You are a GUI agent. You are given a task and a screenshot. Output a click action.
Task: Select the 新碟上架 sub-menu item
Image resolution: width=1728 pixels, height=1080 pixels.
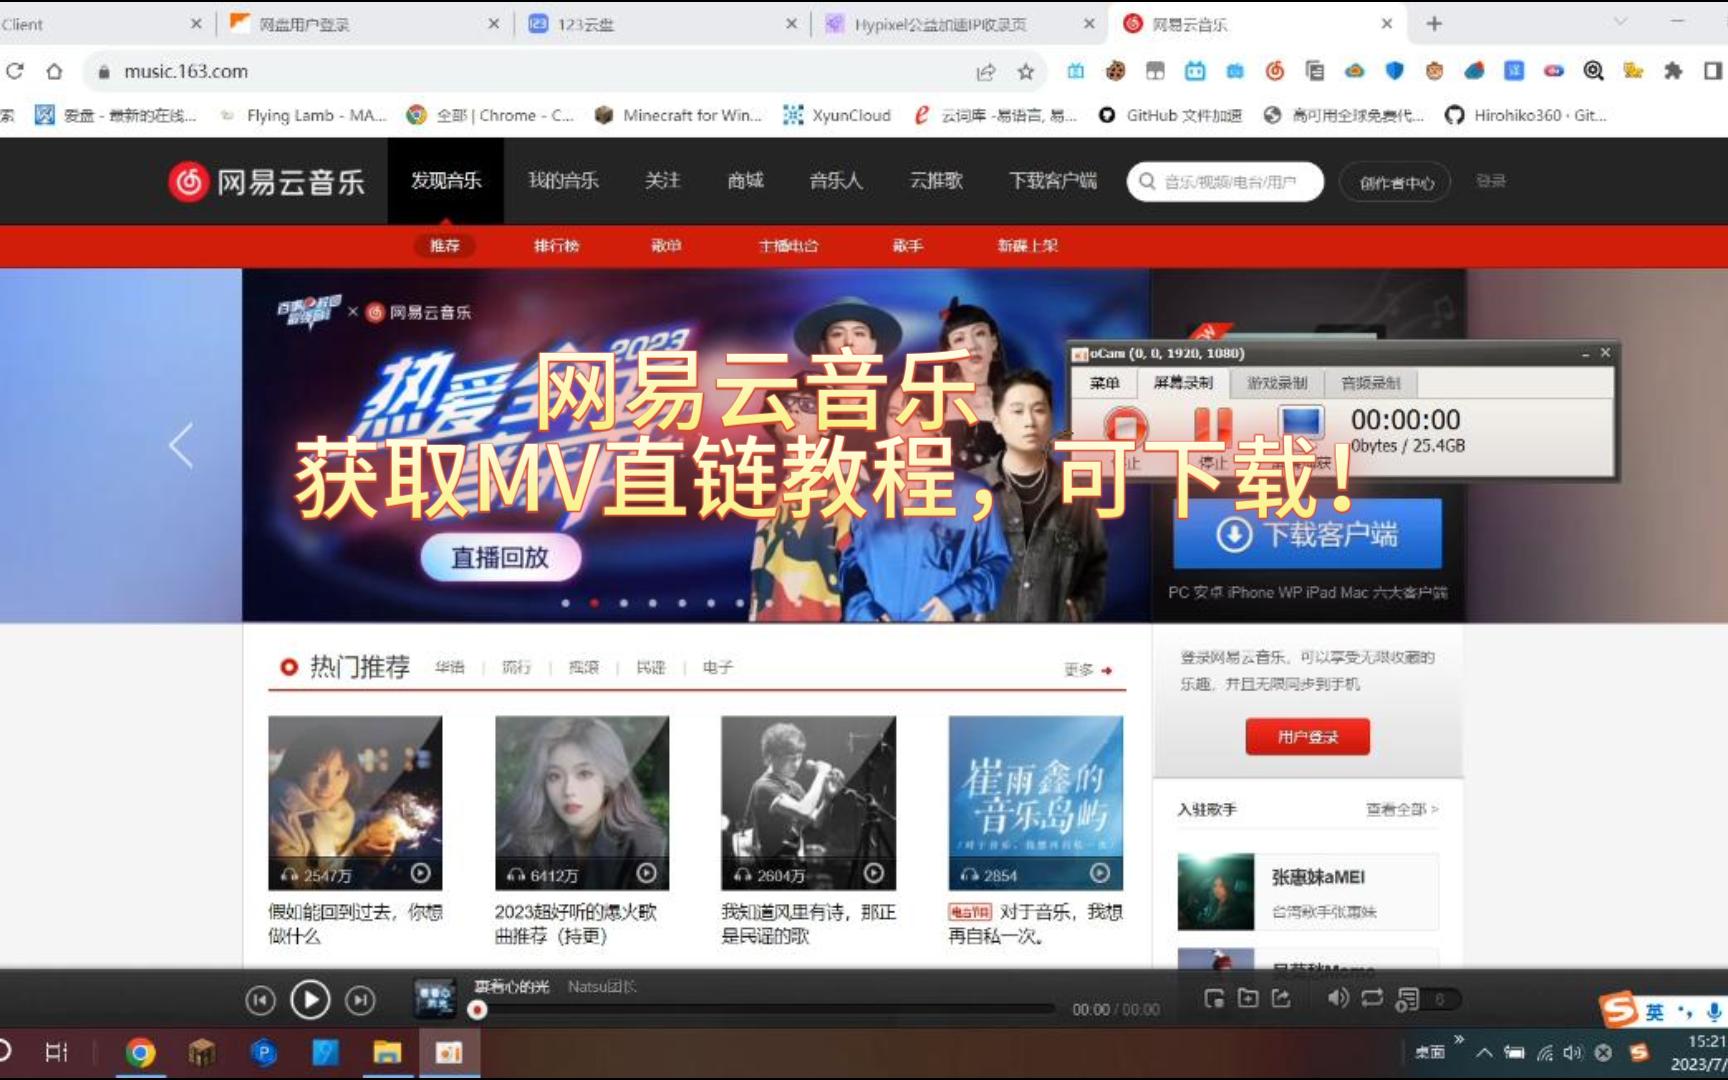(x=1027, y=246)
